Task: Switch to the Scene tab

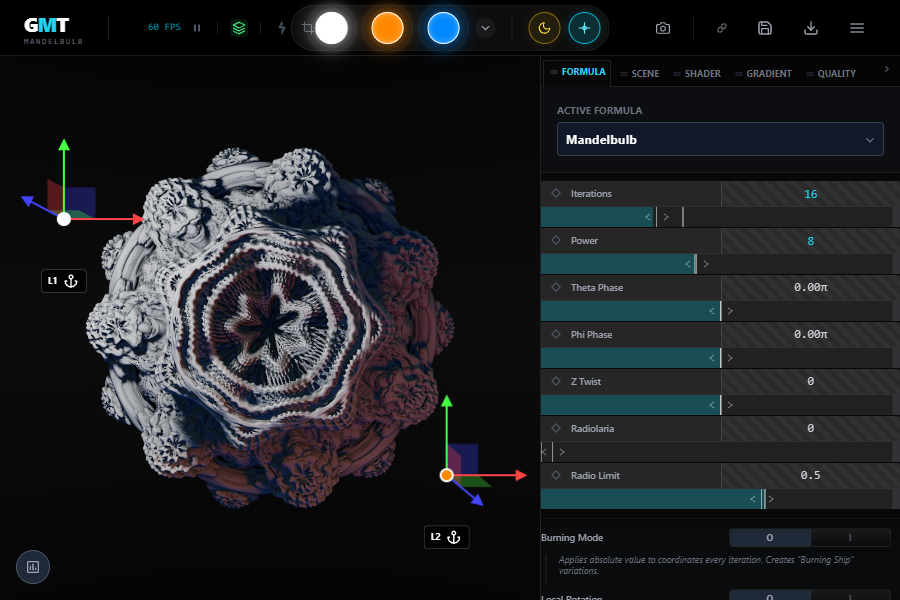Action: click(639, 73)
